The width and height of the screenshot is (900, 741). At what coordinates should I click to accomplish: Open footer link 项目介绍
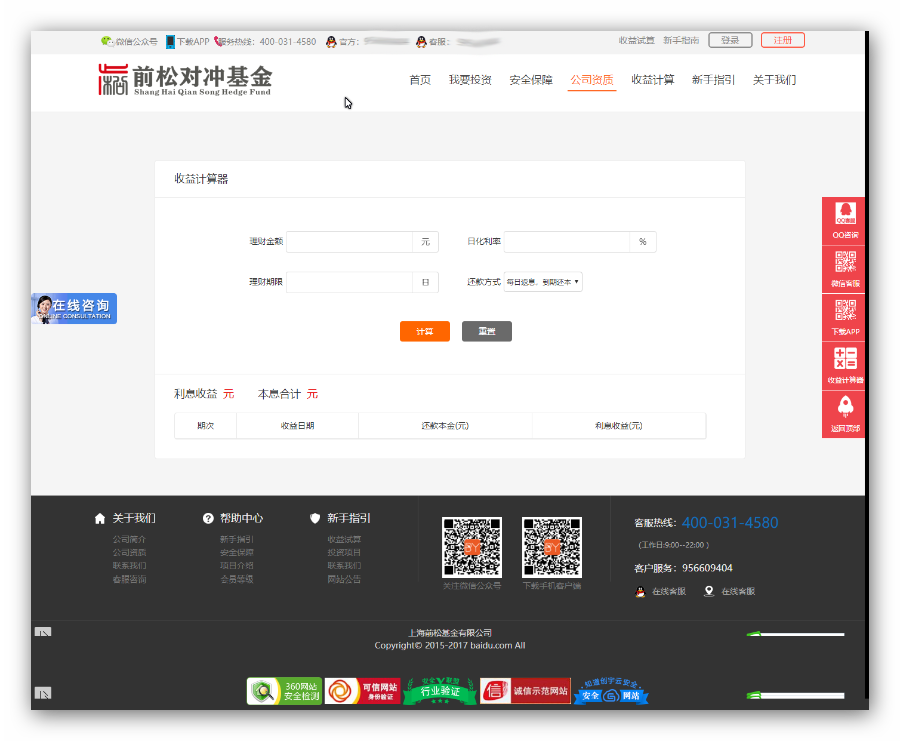point(236,566)
